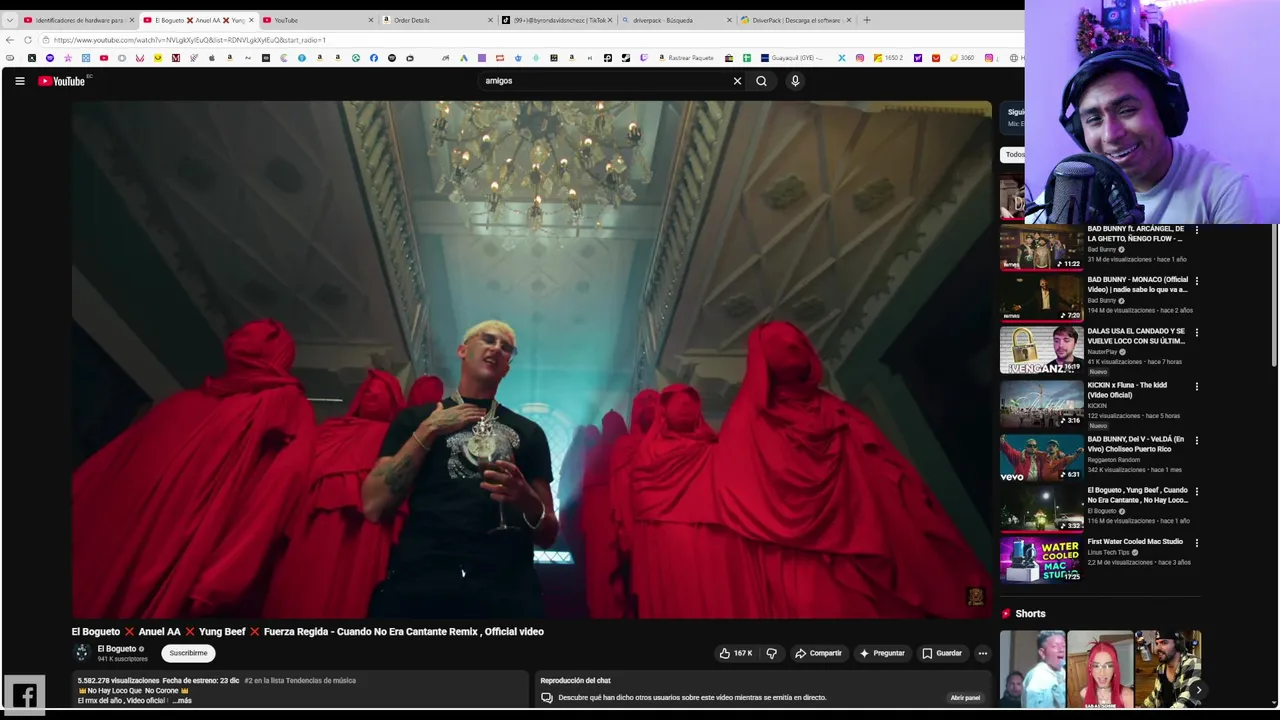1280x720 pixels.
Task: Switch to the TikTok browser tab
Action: [x=556, y=20]
